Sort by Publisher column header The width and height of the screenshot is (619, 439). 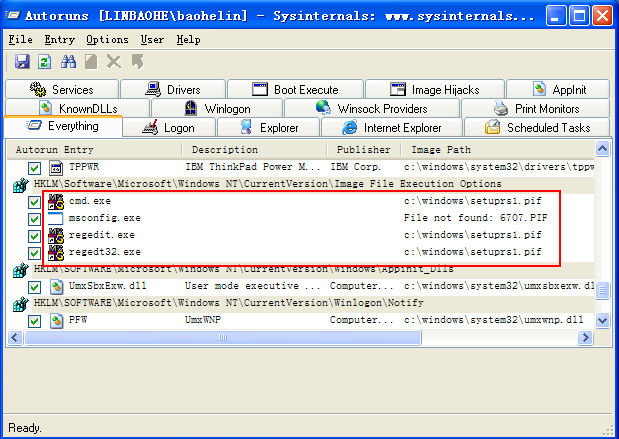364,150
